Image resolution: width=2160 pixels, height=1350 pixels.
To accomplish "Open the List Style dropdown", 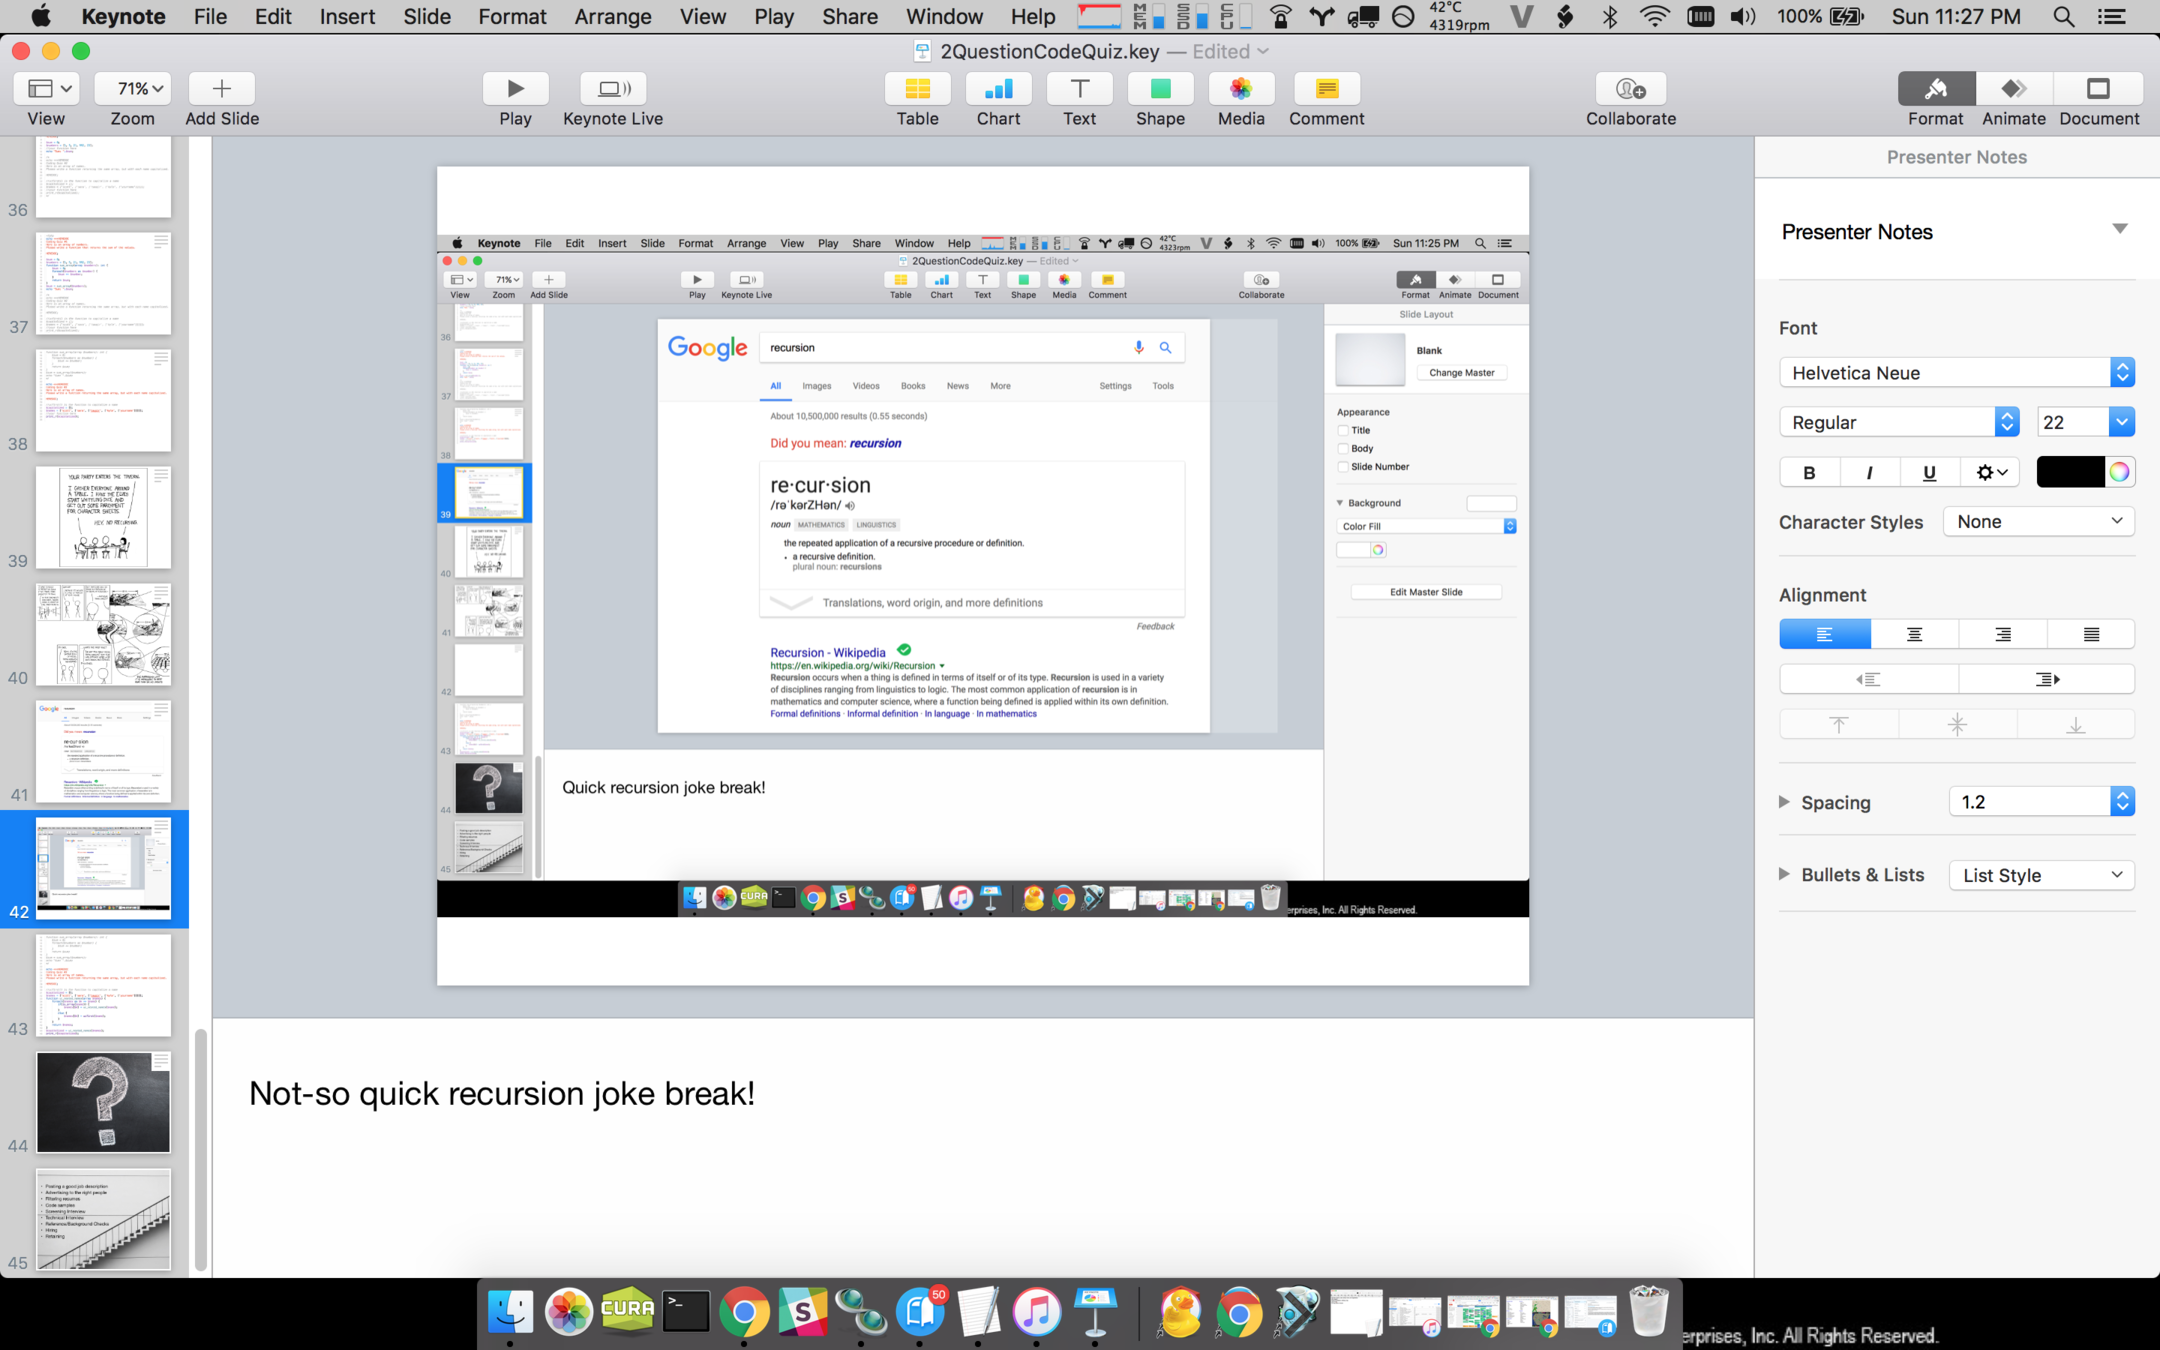I will (x=2041, y=875).
